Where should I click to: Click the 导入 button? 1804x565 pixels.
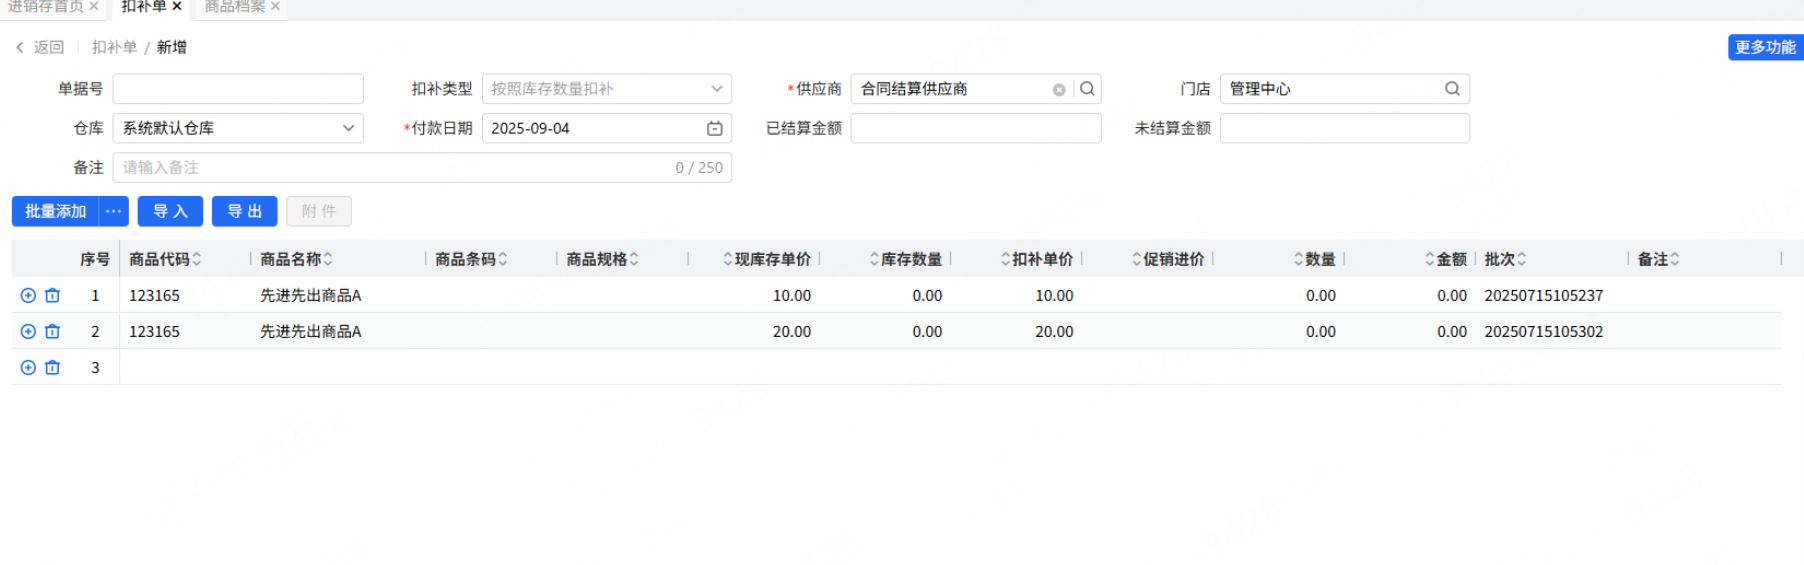(170, 211)
